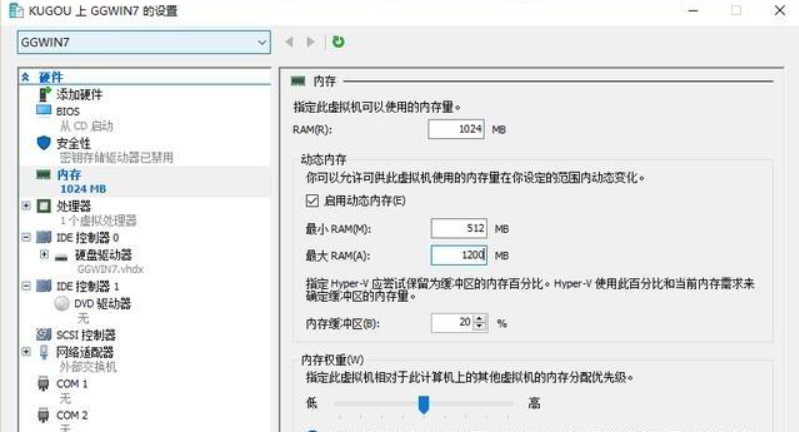Viewport: 799px width, 438px height.
Task: Open the GGWIN7 virtual machine dropdown
Action: [144, 42]
